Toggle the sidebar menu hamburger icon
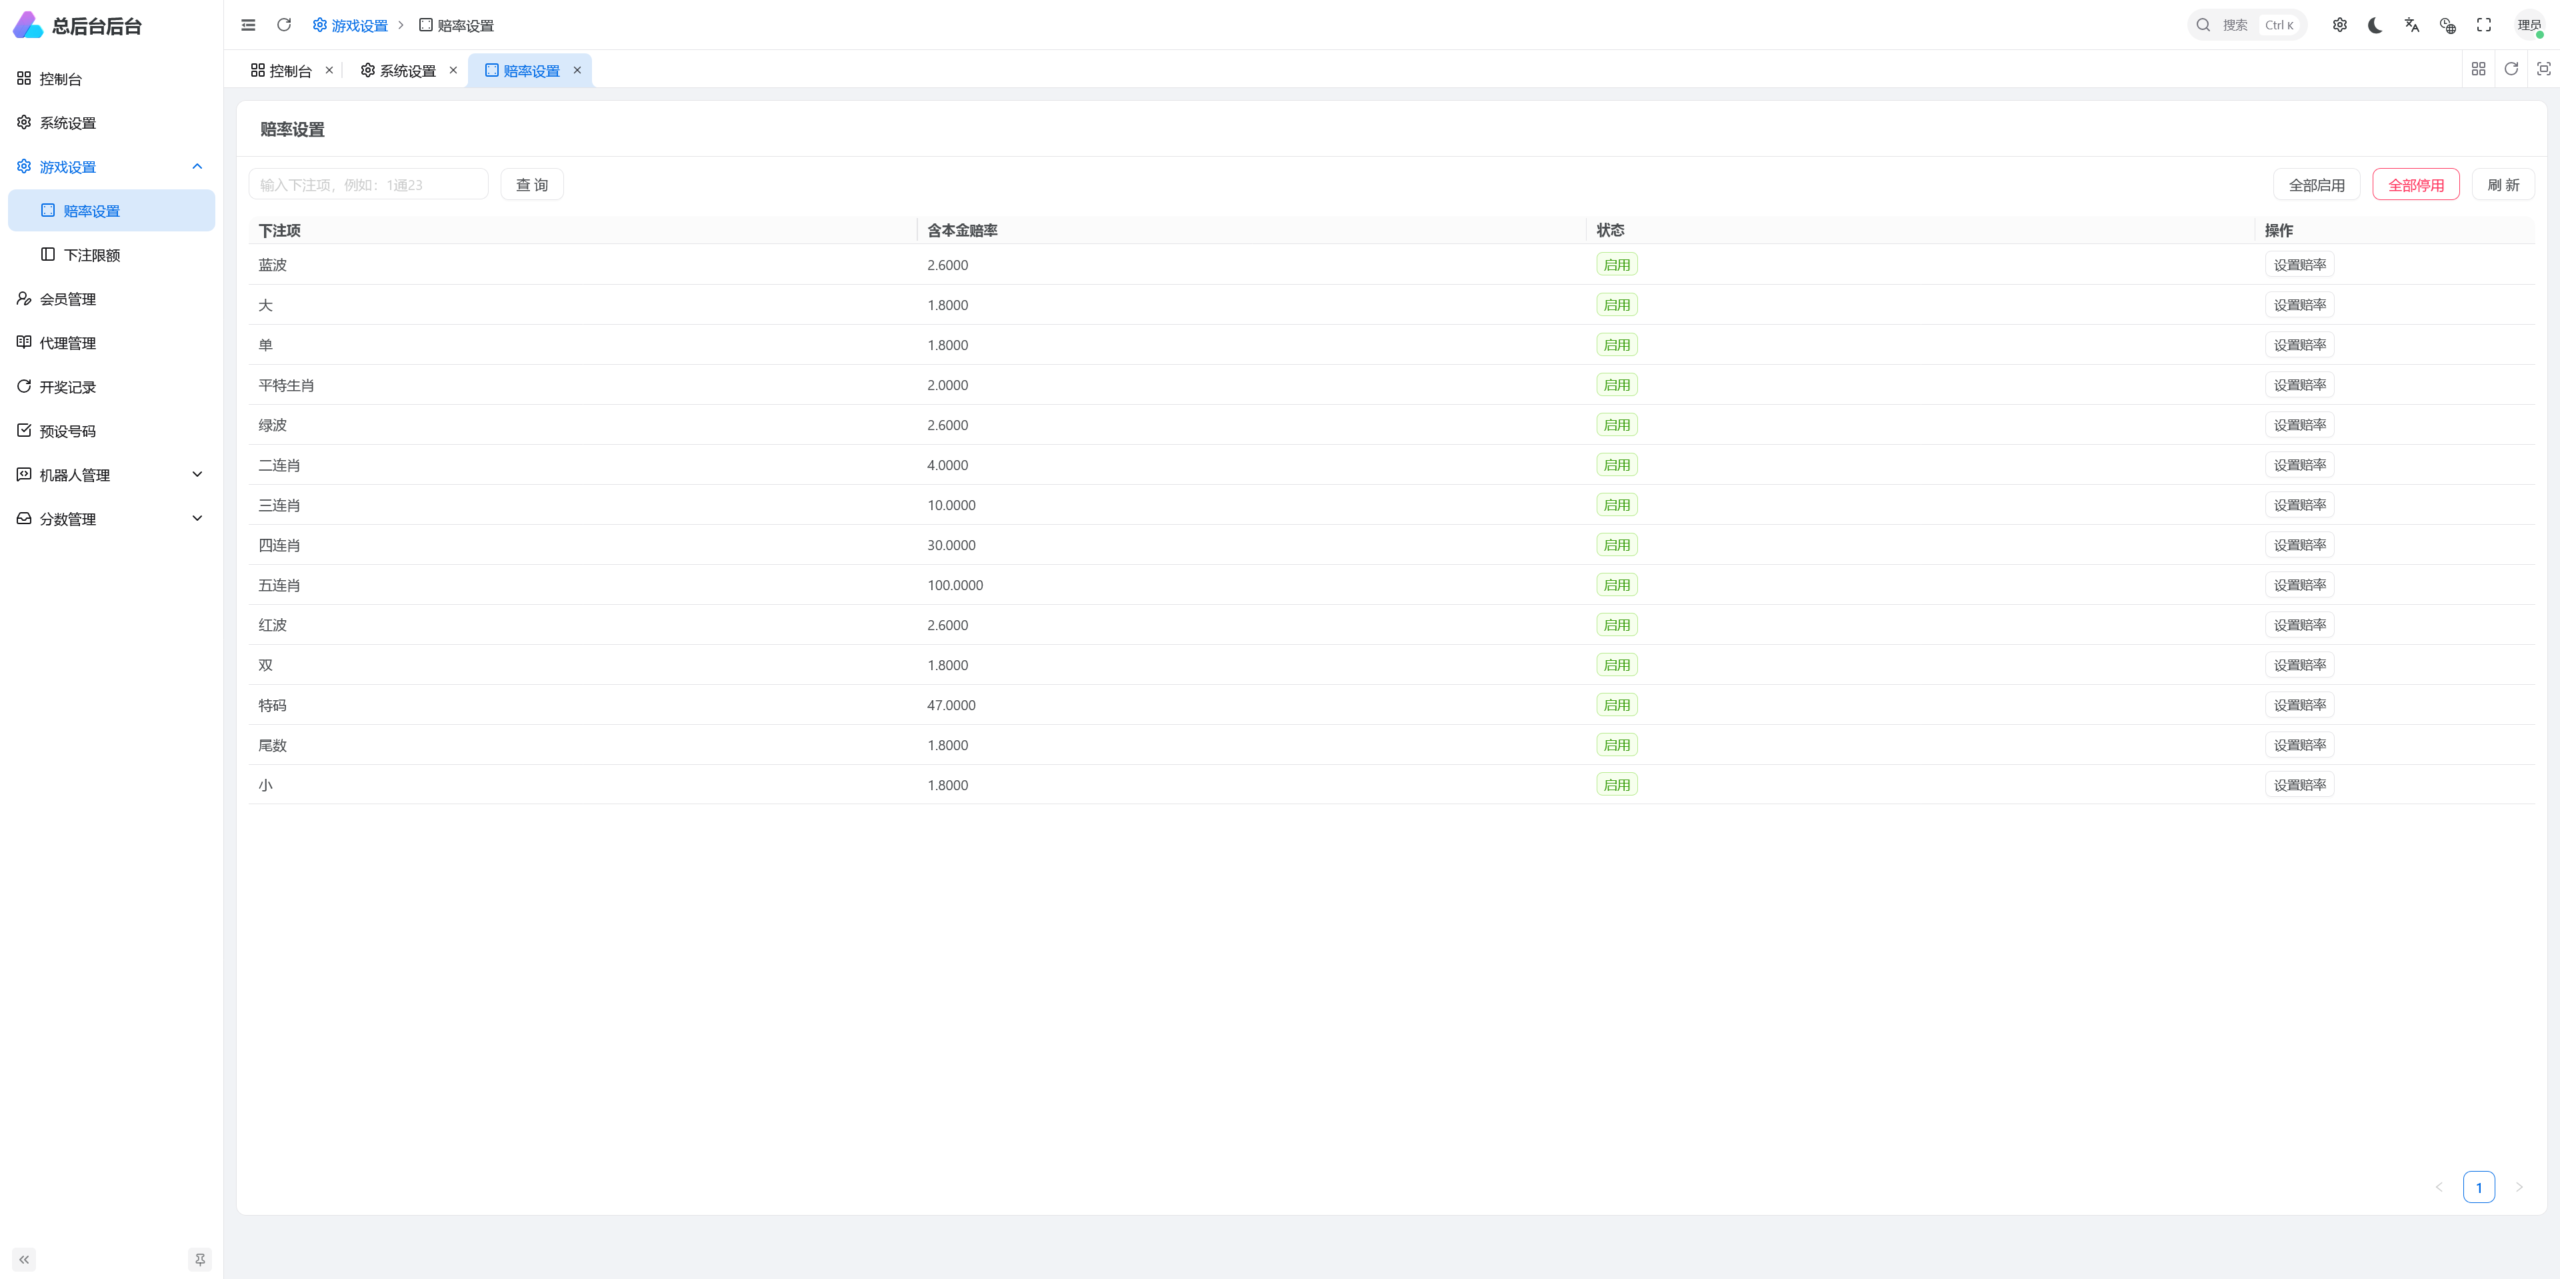2560x1279 pixels. tap(248, 25)
